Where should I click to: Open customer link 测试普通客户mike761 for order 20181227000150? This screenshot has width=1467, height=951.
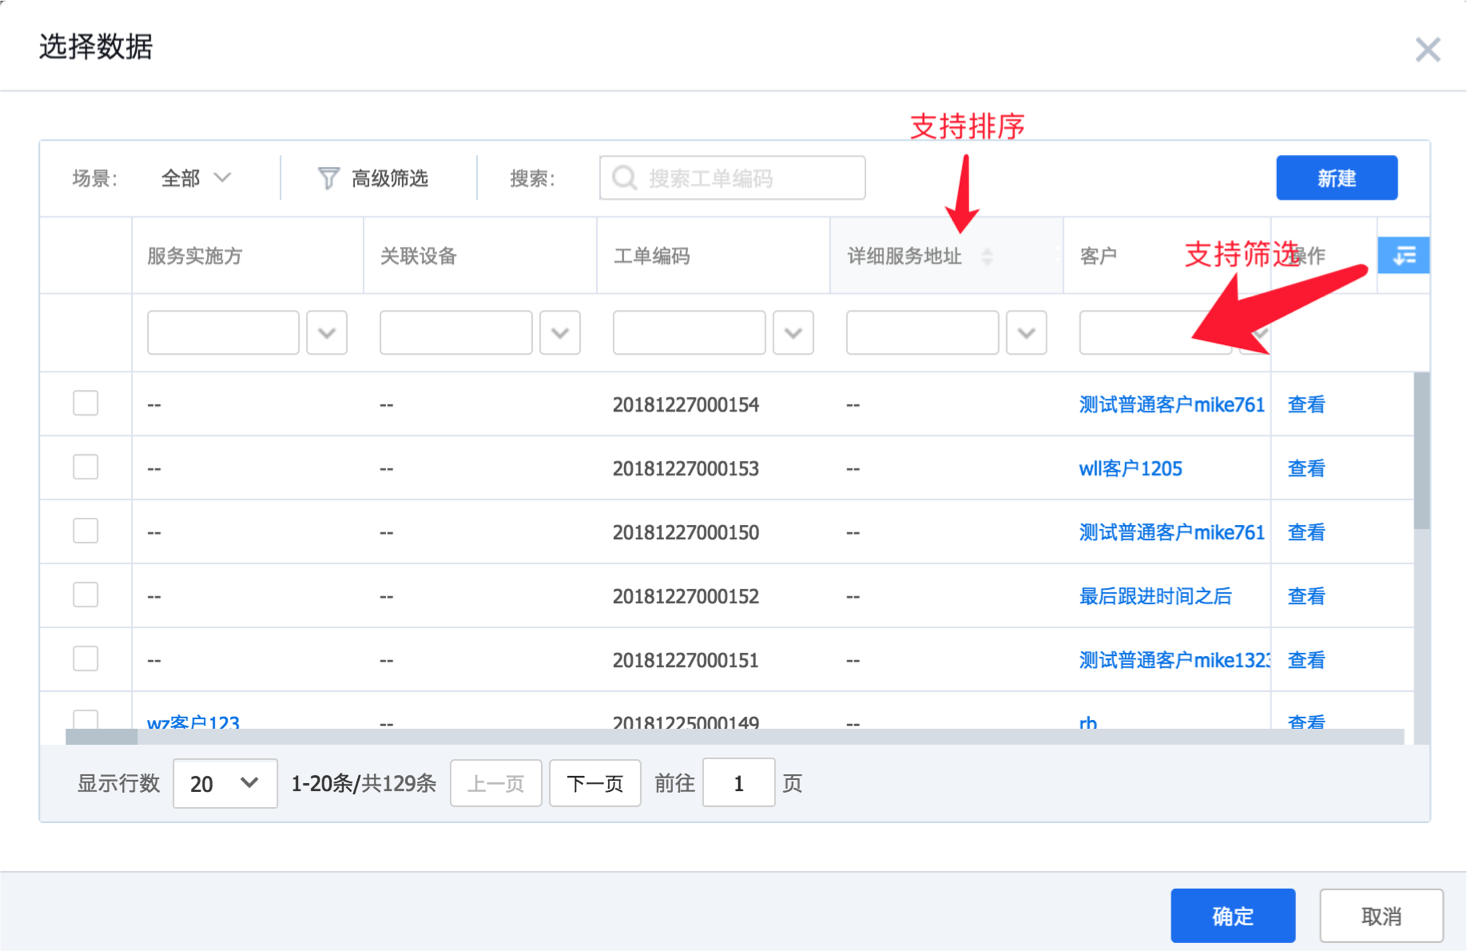coord(1172,533)
